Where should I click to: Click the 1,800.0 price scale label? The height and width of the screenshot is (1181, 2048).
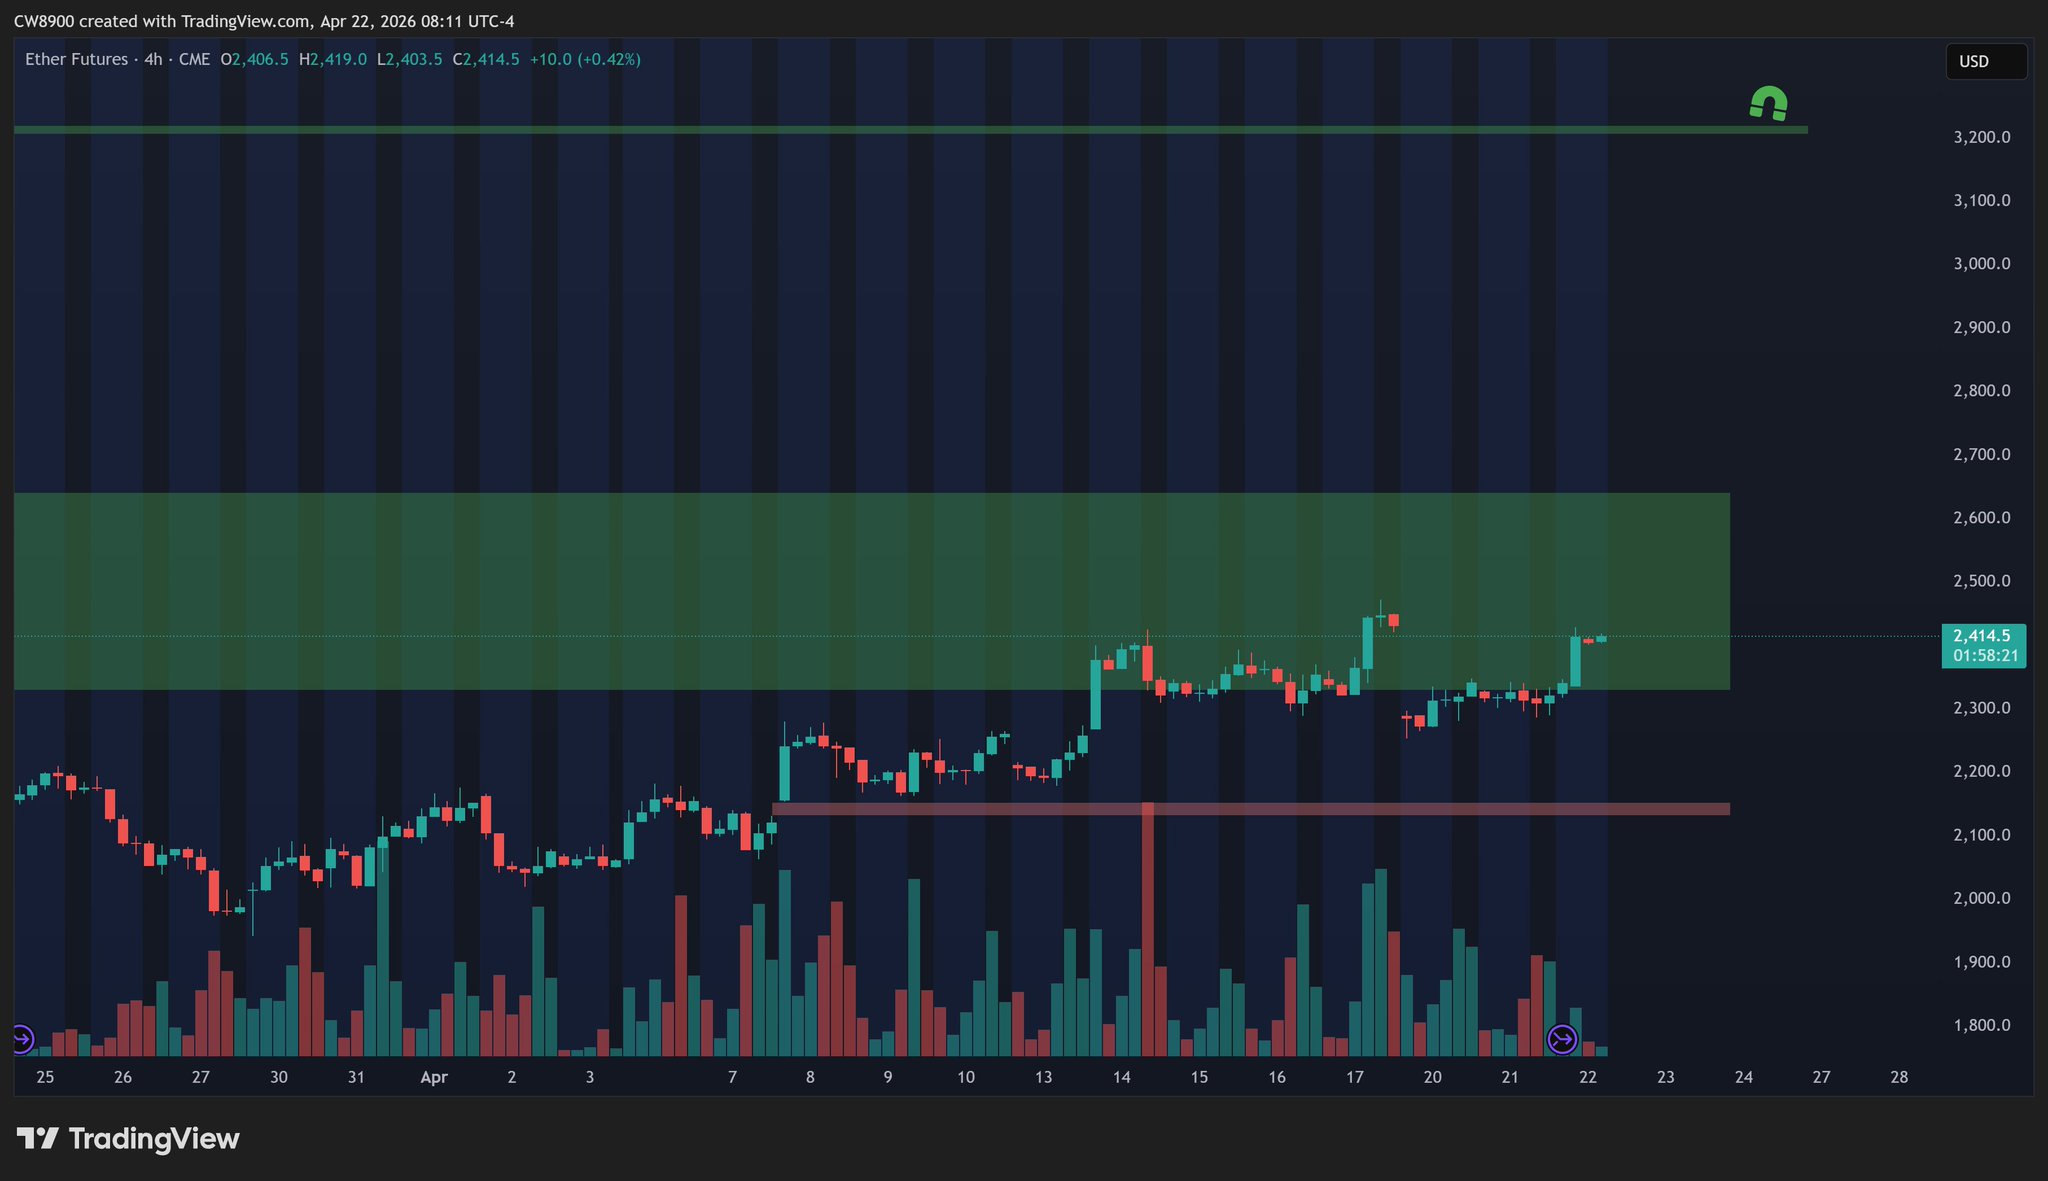[1981, 1025]
